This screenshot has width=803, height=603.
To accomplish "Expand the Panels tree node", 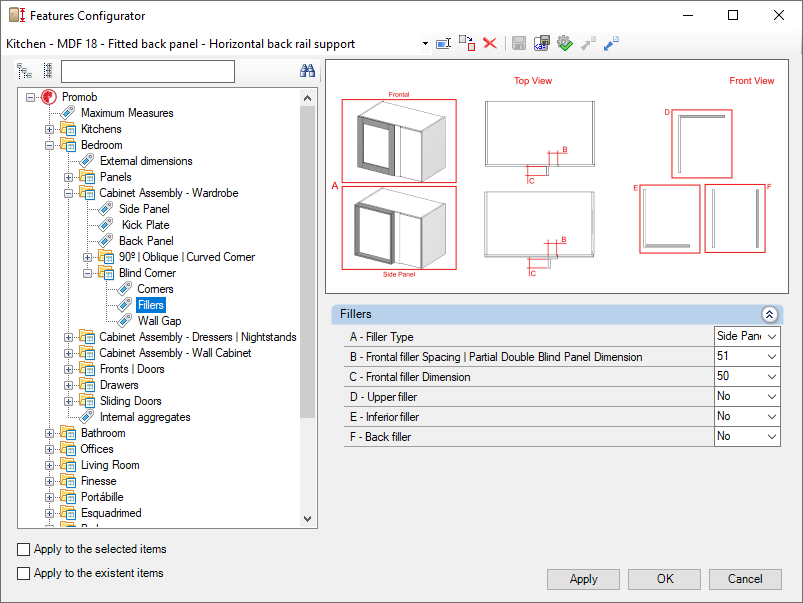I will pos(69,177).
